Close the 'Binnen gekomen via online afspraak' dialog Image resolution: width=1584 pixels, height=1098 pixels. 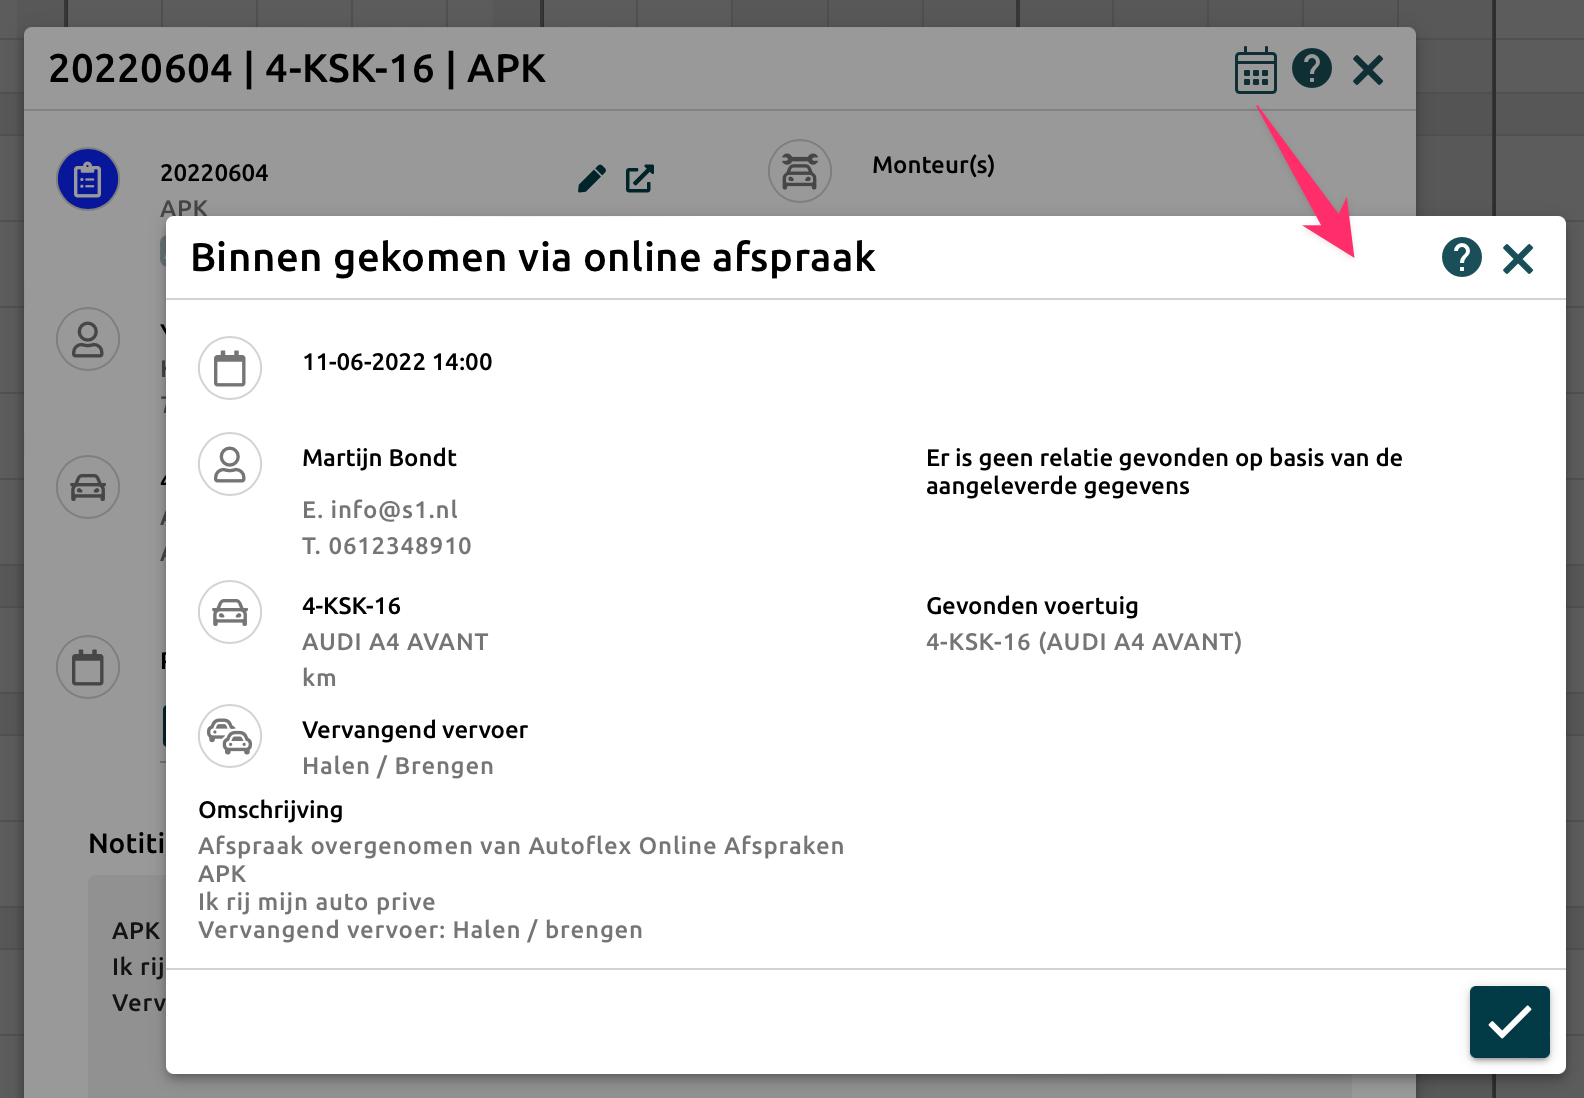(x=1517, y=259)
